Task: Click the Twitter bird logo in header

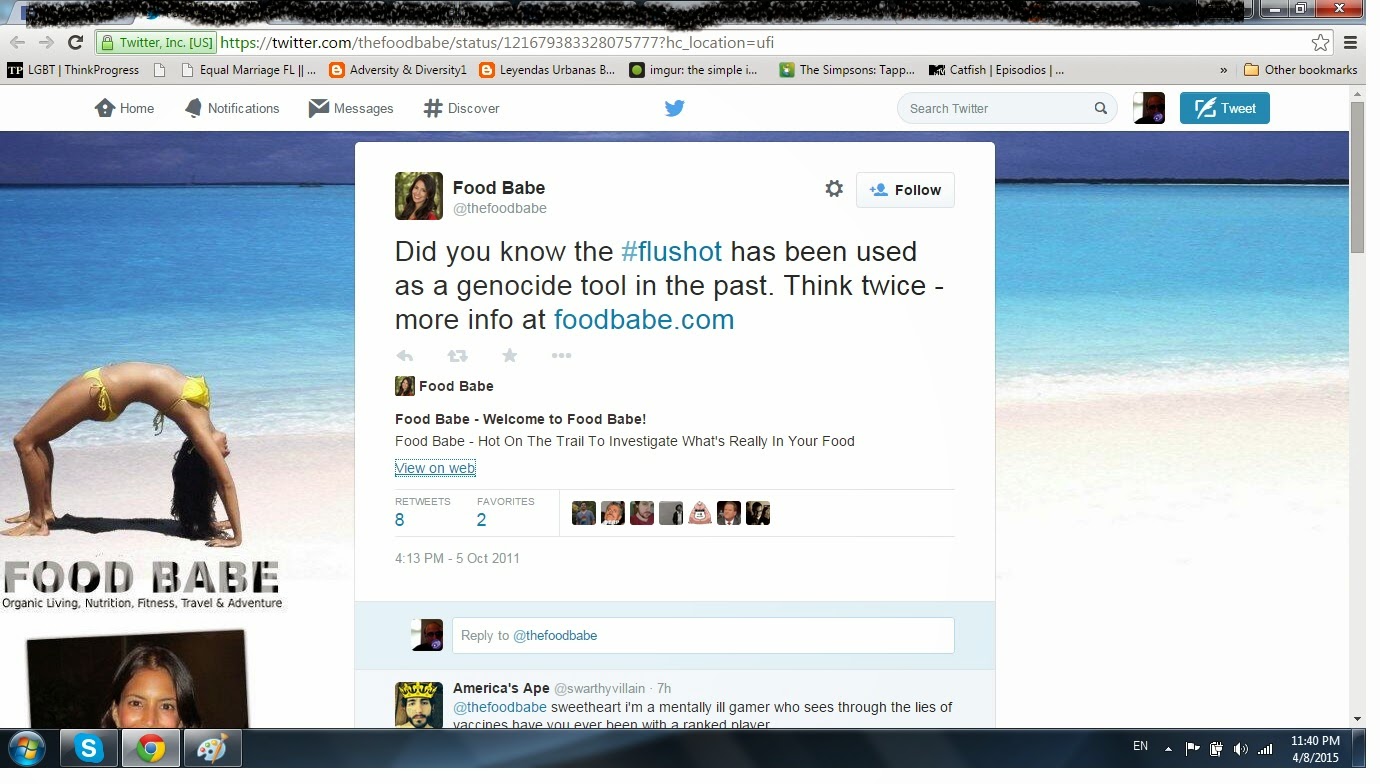Action: coord(675,108)
